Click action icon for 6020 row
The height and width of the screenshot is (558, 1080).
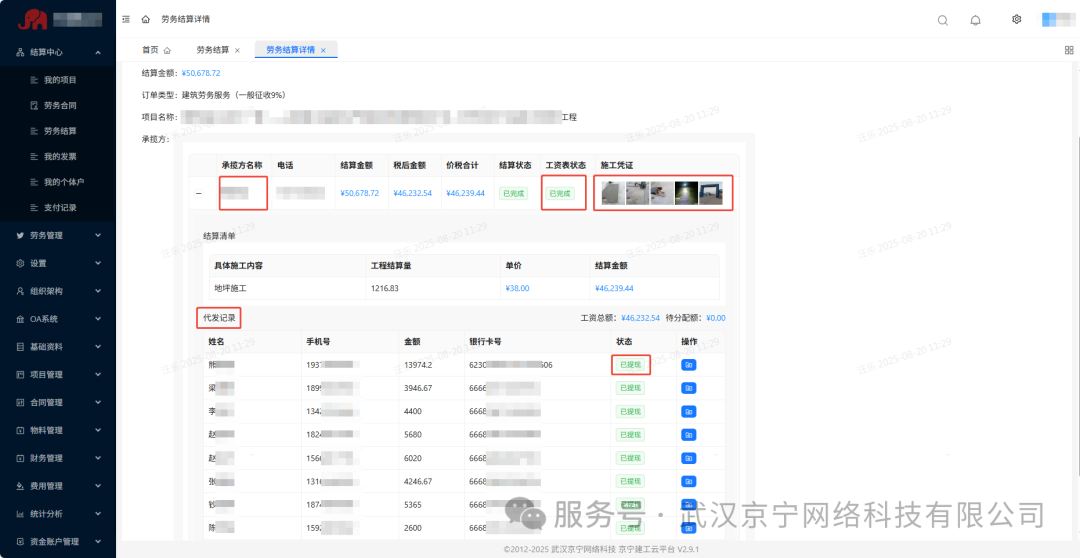[688, 458]
